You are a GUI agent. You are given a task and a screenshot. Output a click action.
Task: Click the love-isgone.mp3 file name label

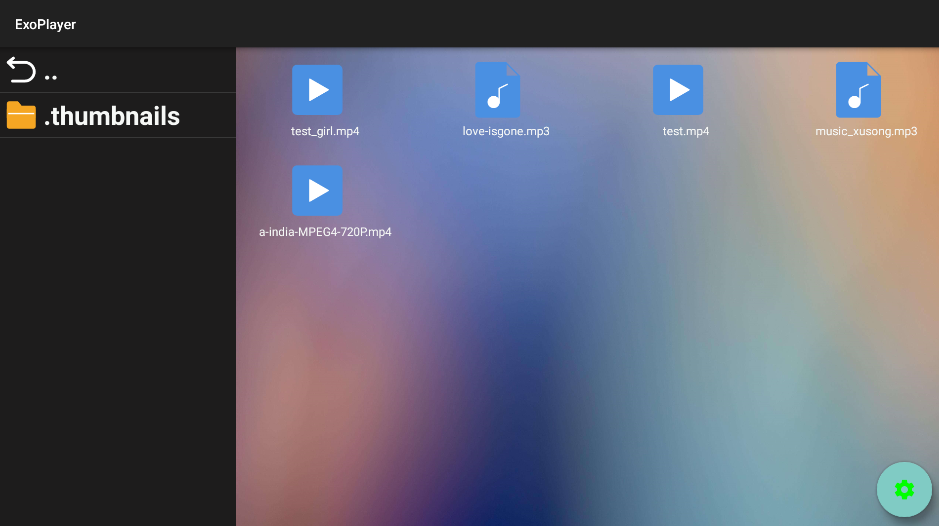tap(506, 131)
